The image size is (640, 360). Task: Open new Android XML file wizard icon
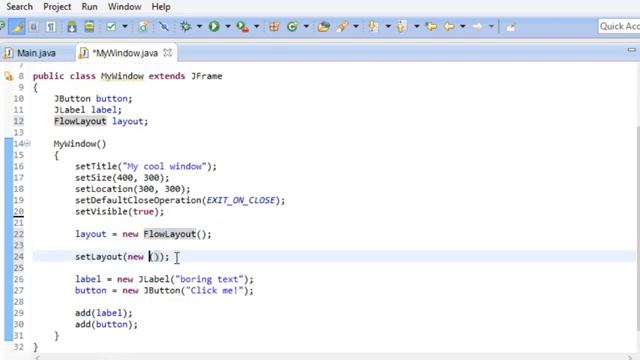[143, 27]
